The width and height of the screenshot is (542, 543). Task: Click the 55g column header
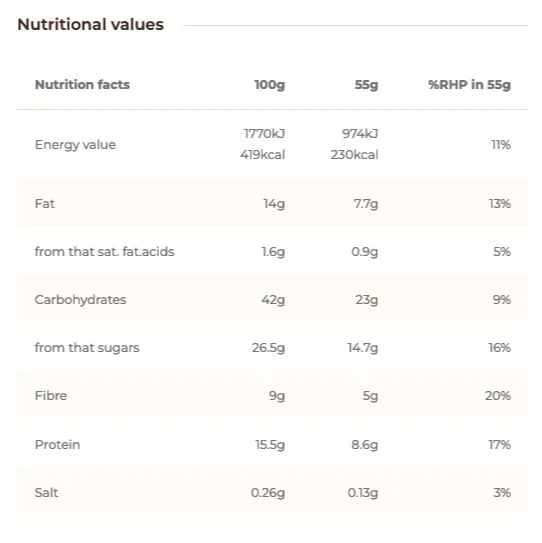pos(366,85)
